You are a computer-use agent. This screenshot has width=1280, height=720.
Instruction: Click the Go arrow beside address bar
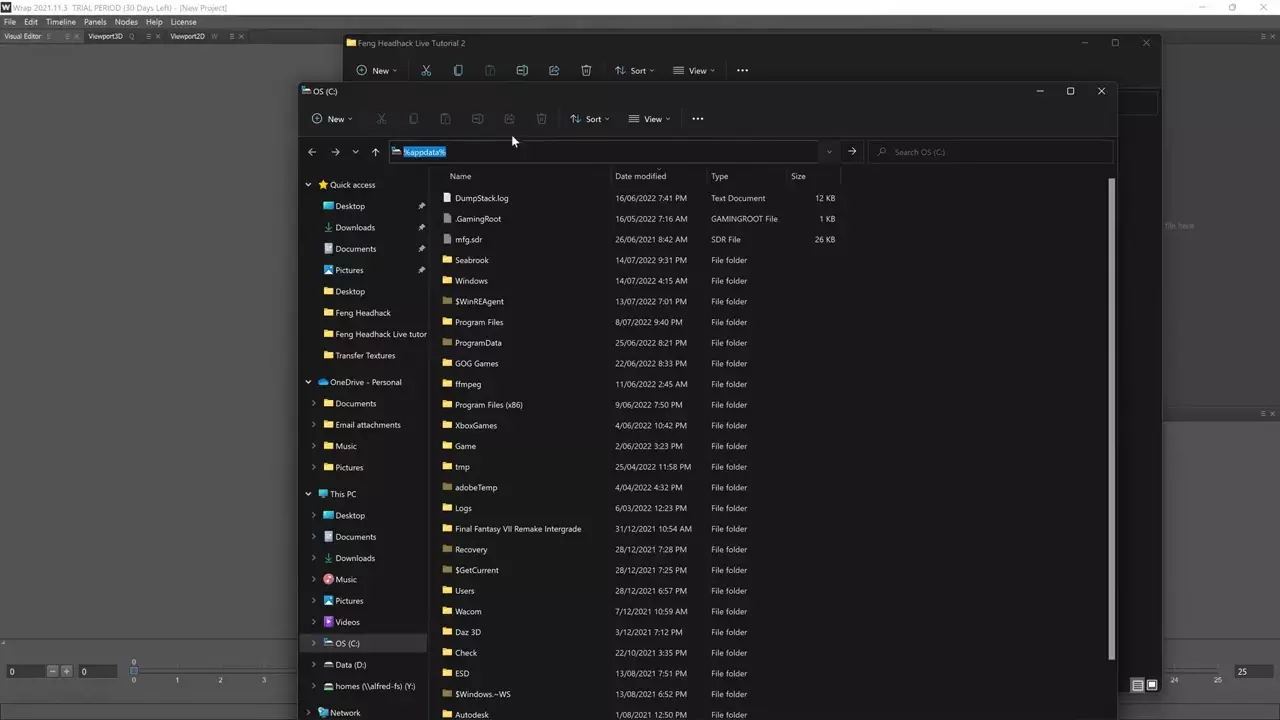click(852, 152)
